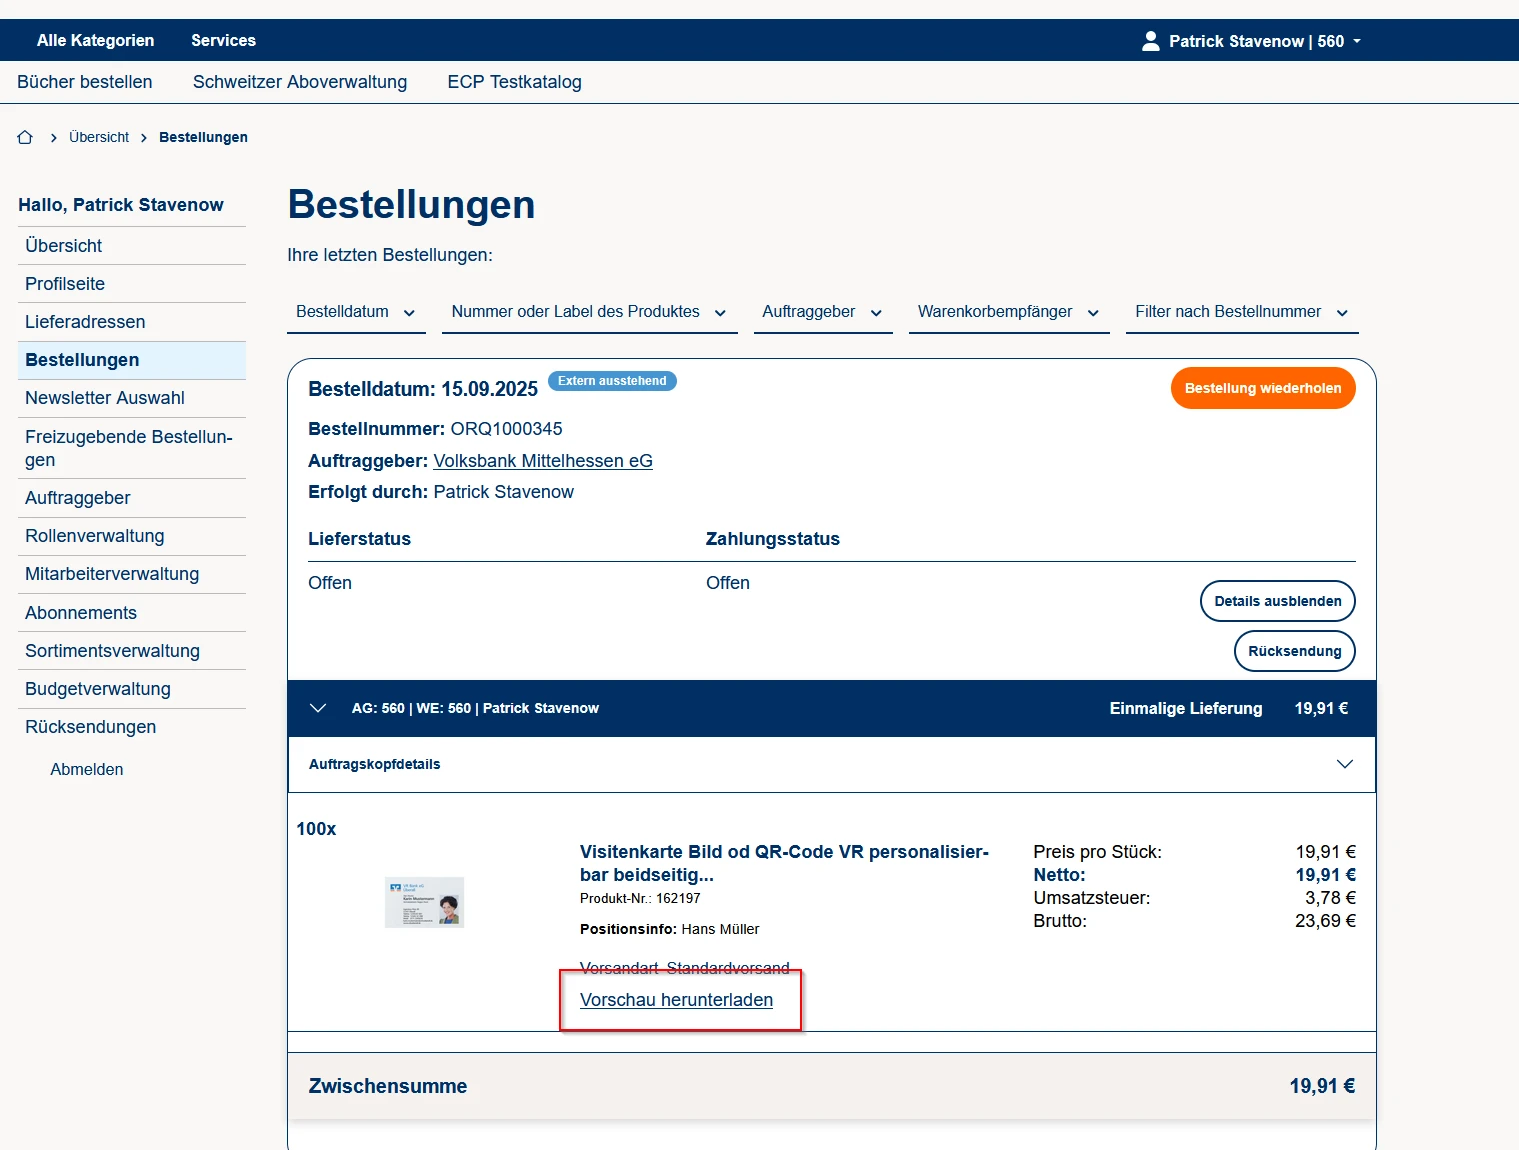Click the Bestellung wiederholen button
Screen dimensions: 1519x1150
(x=1262, y=388)
